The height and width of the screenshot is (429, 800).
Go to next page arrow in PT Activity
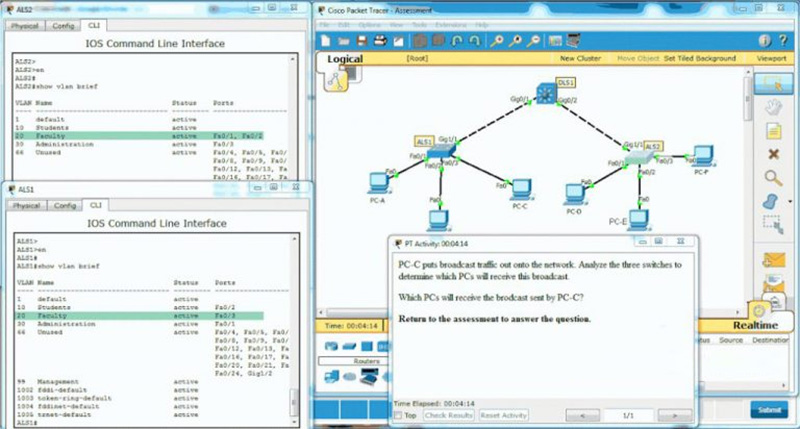coord(674,416)
